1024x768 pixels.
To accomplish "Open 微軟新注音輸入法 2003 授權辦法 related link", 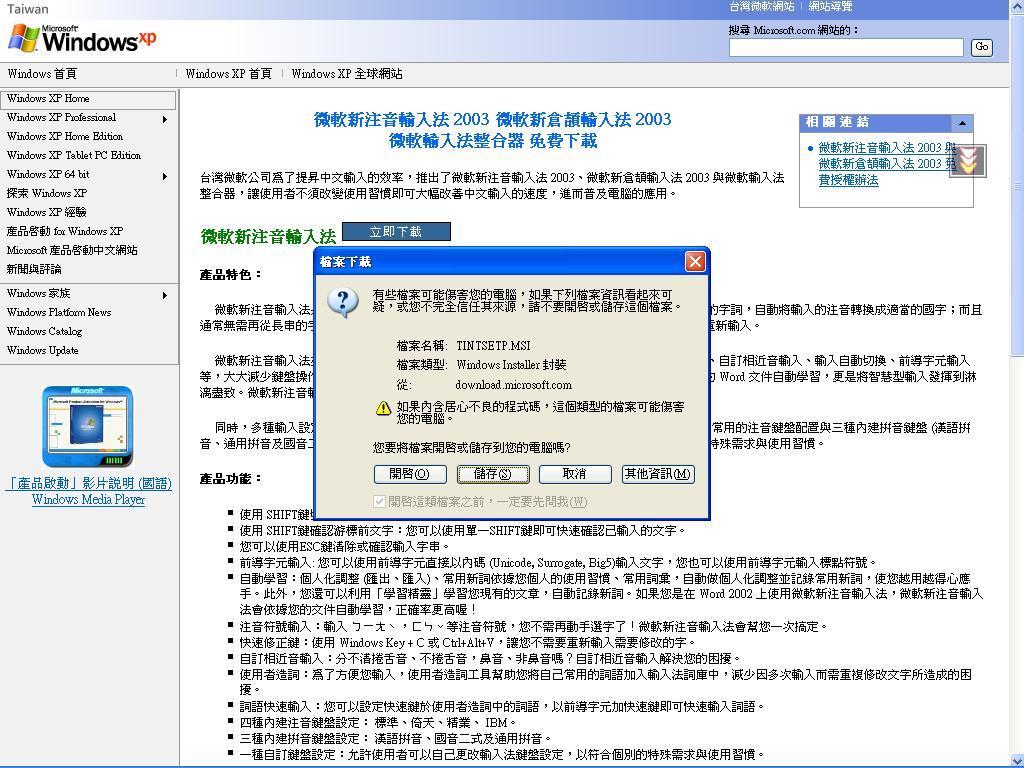I will tap(887, 164).
